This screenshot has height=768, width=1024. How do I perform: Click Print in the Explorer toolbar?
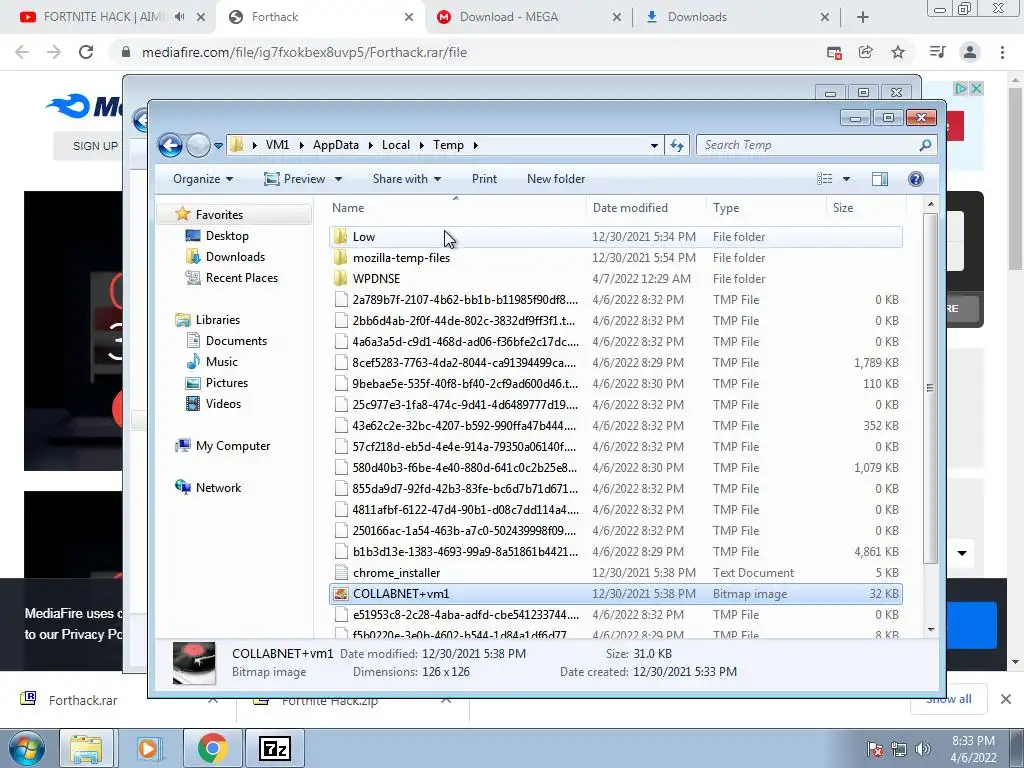pos(485,179)
